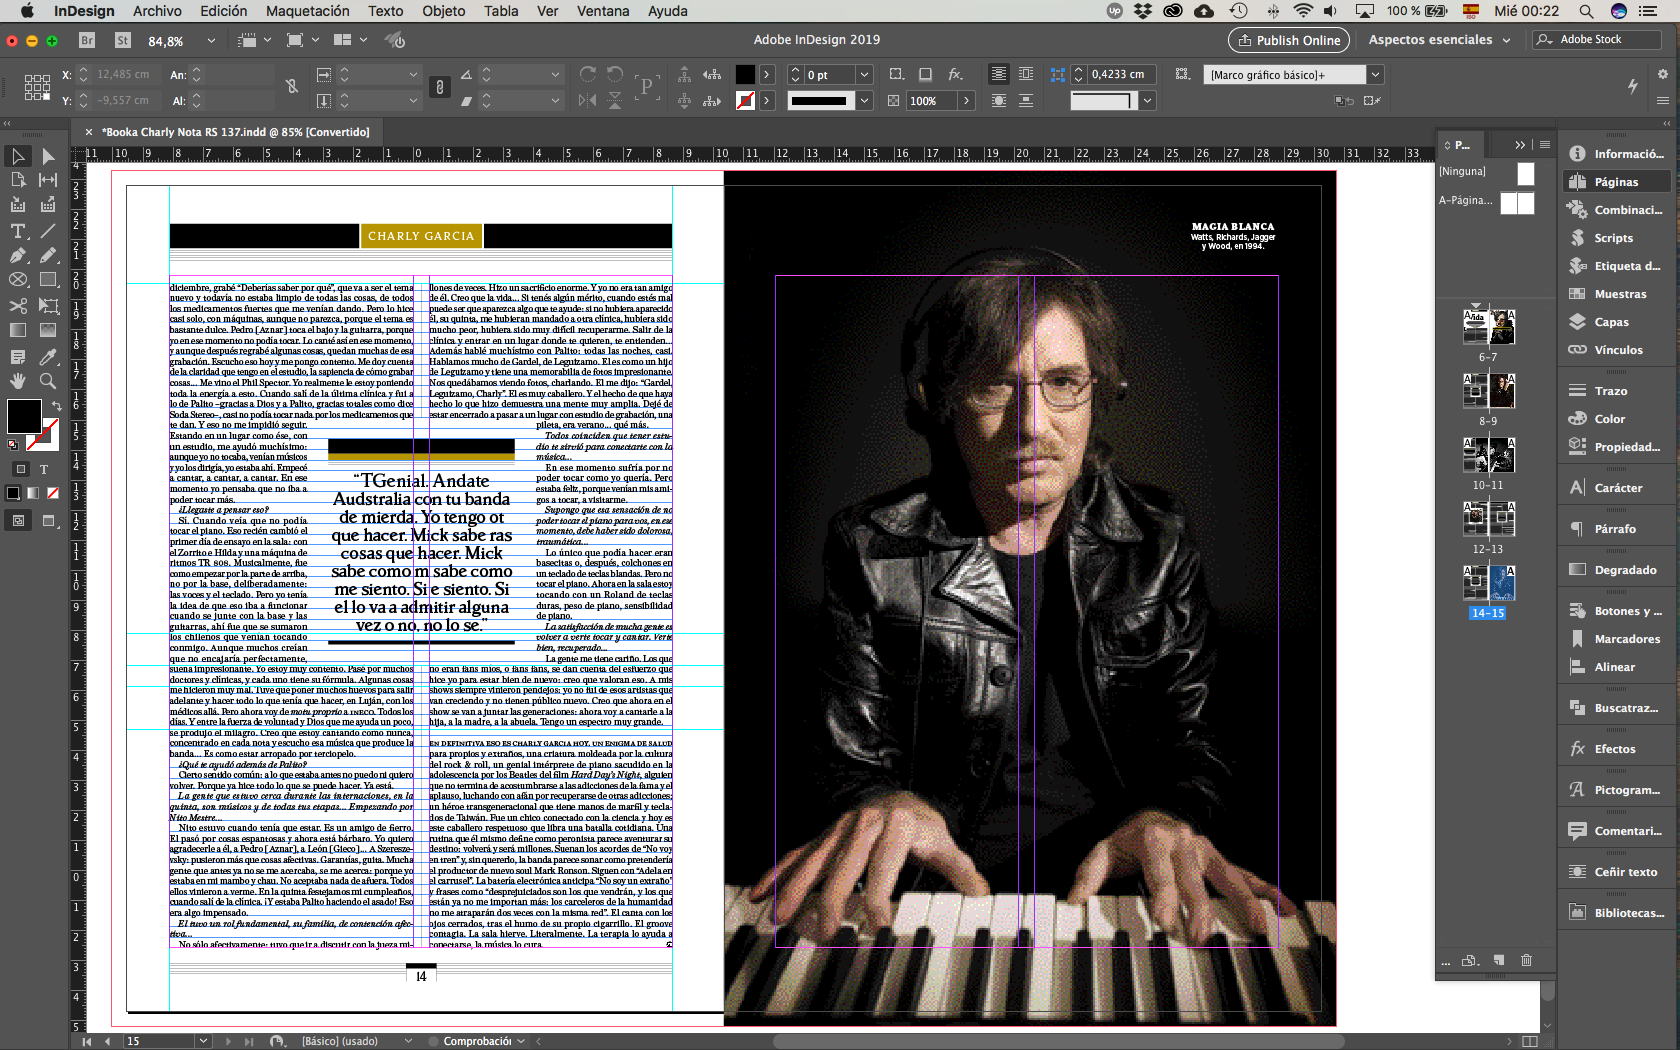The image size is (1680, 1050).
Task: Select the Gradient Swatch tool
Action: pos(18,330)
